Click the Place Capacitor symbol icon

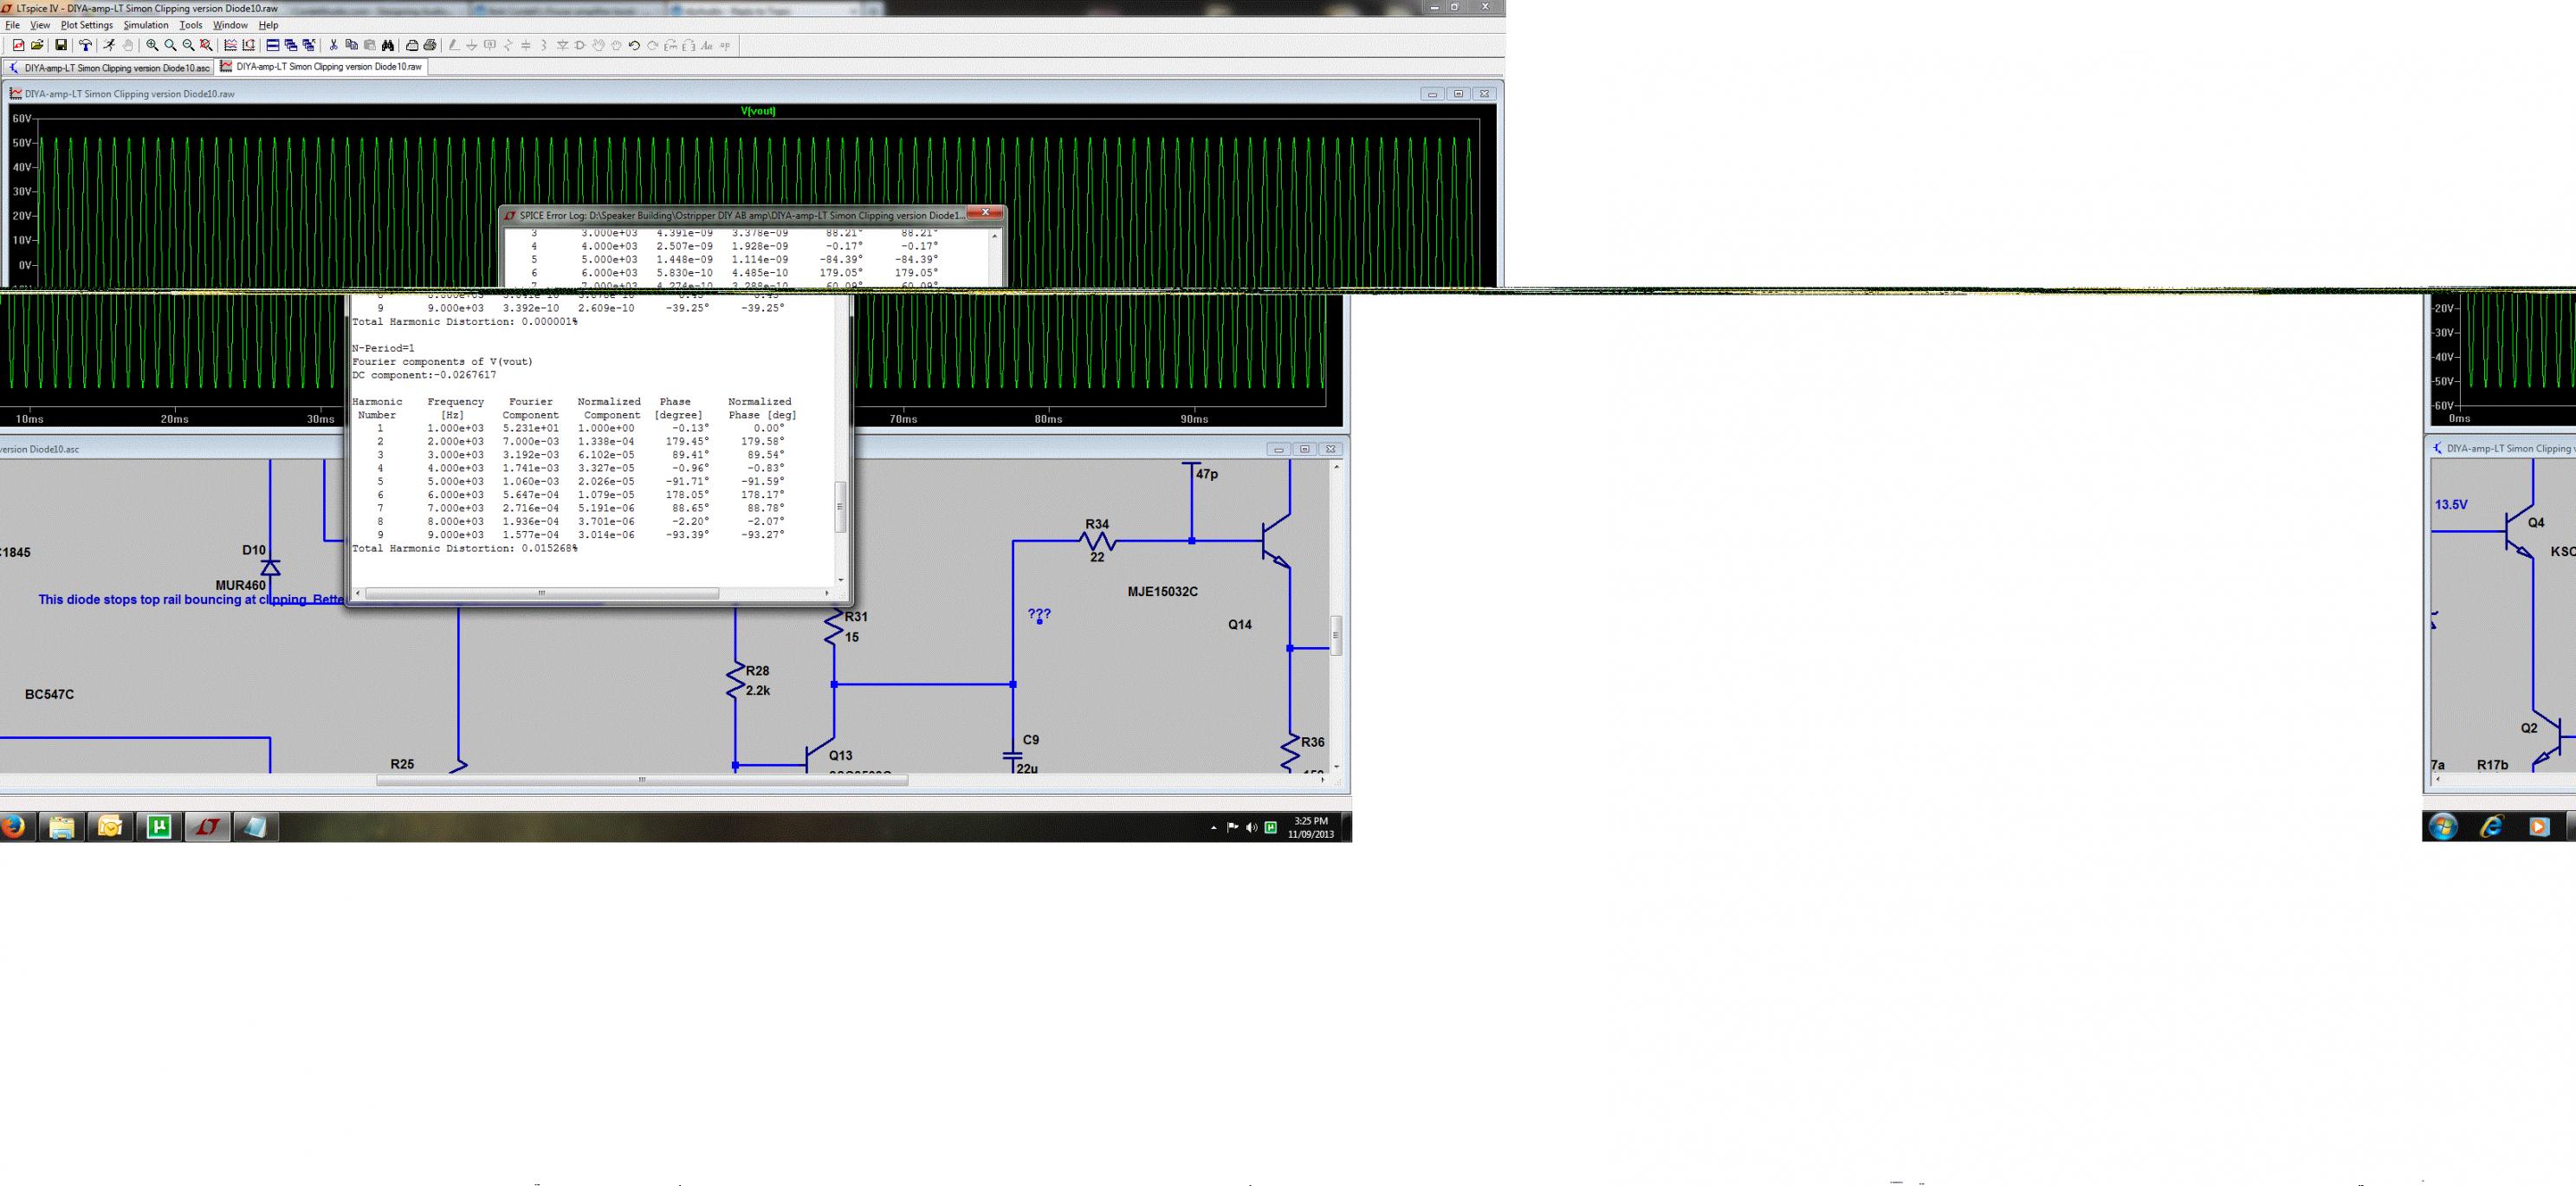tap(526, 45)
